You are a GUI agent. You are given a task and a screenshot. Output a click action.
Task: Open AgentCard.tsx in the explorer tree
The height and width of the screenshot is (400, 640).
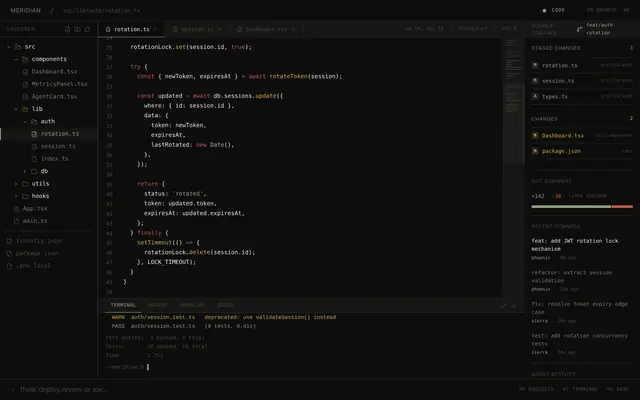coord(50,97)
